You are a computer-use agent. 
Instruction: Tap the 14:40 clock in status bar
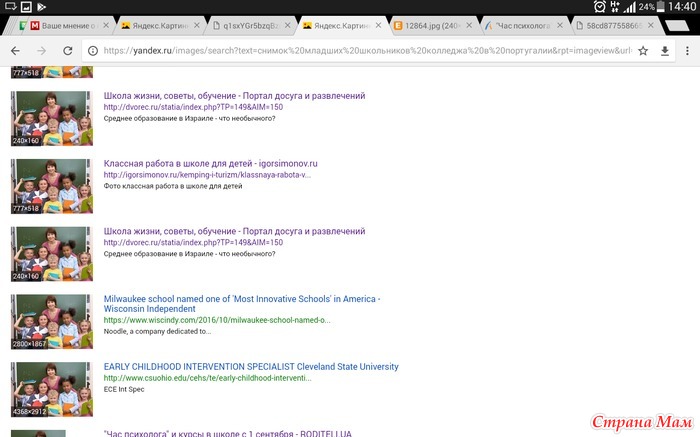click(x=682, y=7)
